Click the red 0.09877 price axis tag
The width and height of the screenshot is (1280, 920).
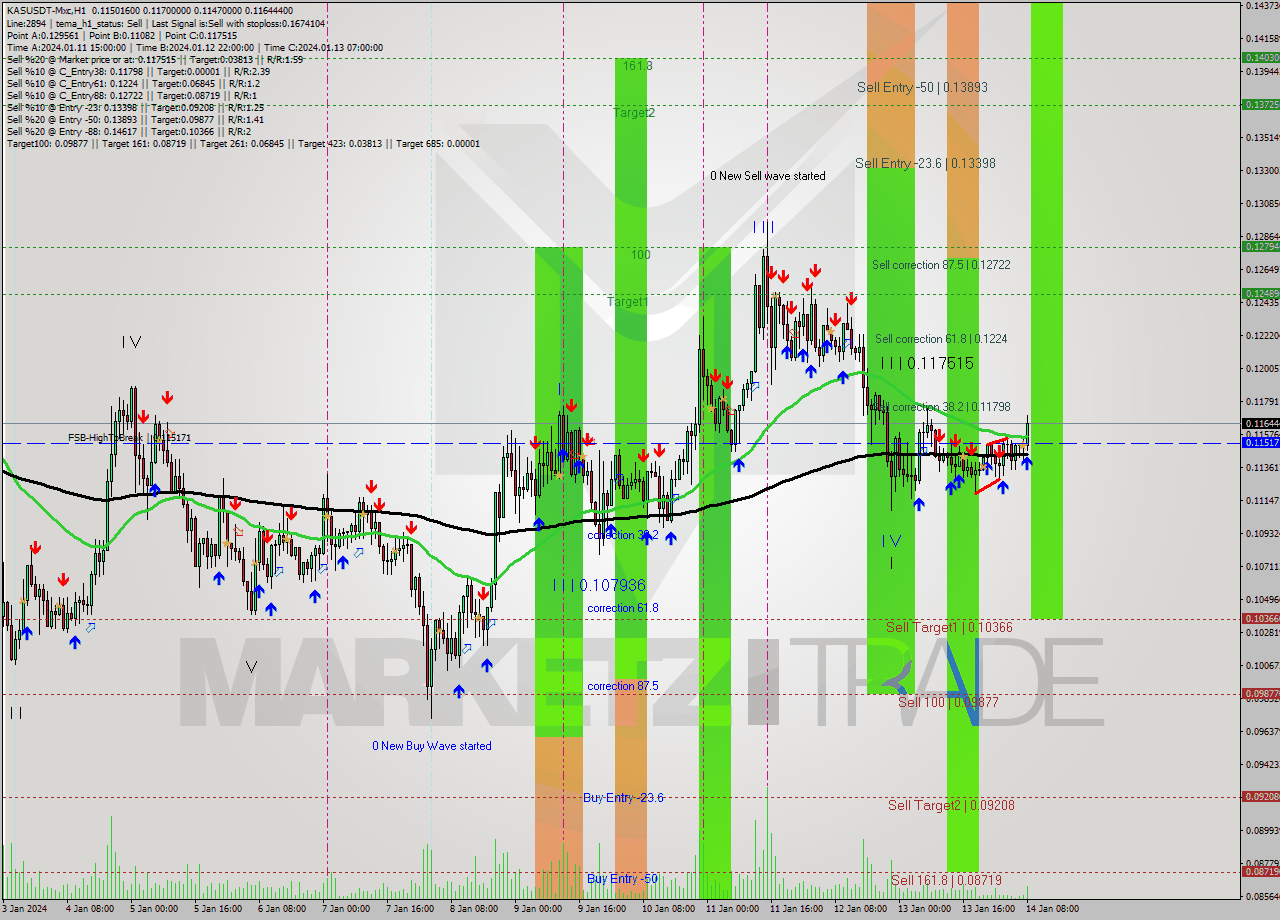click(x=1260, y=694)
